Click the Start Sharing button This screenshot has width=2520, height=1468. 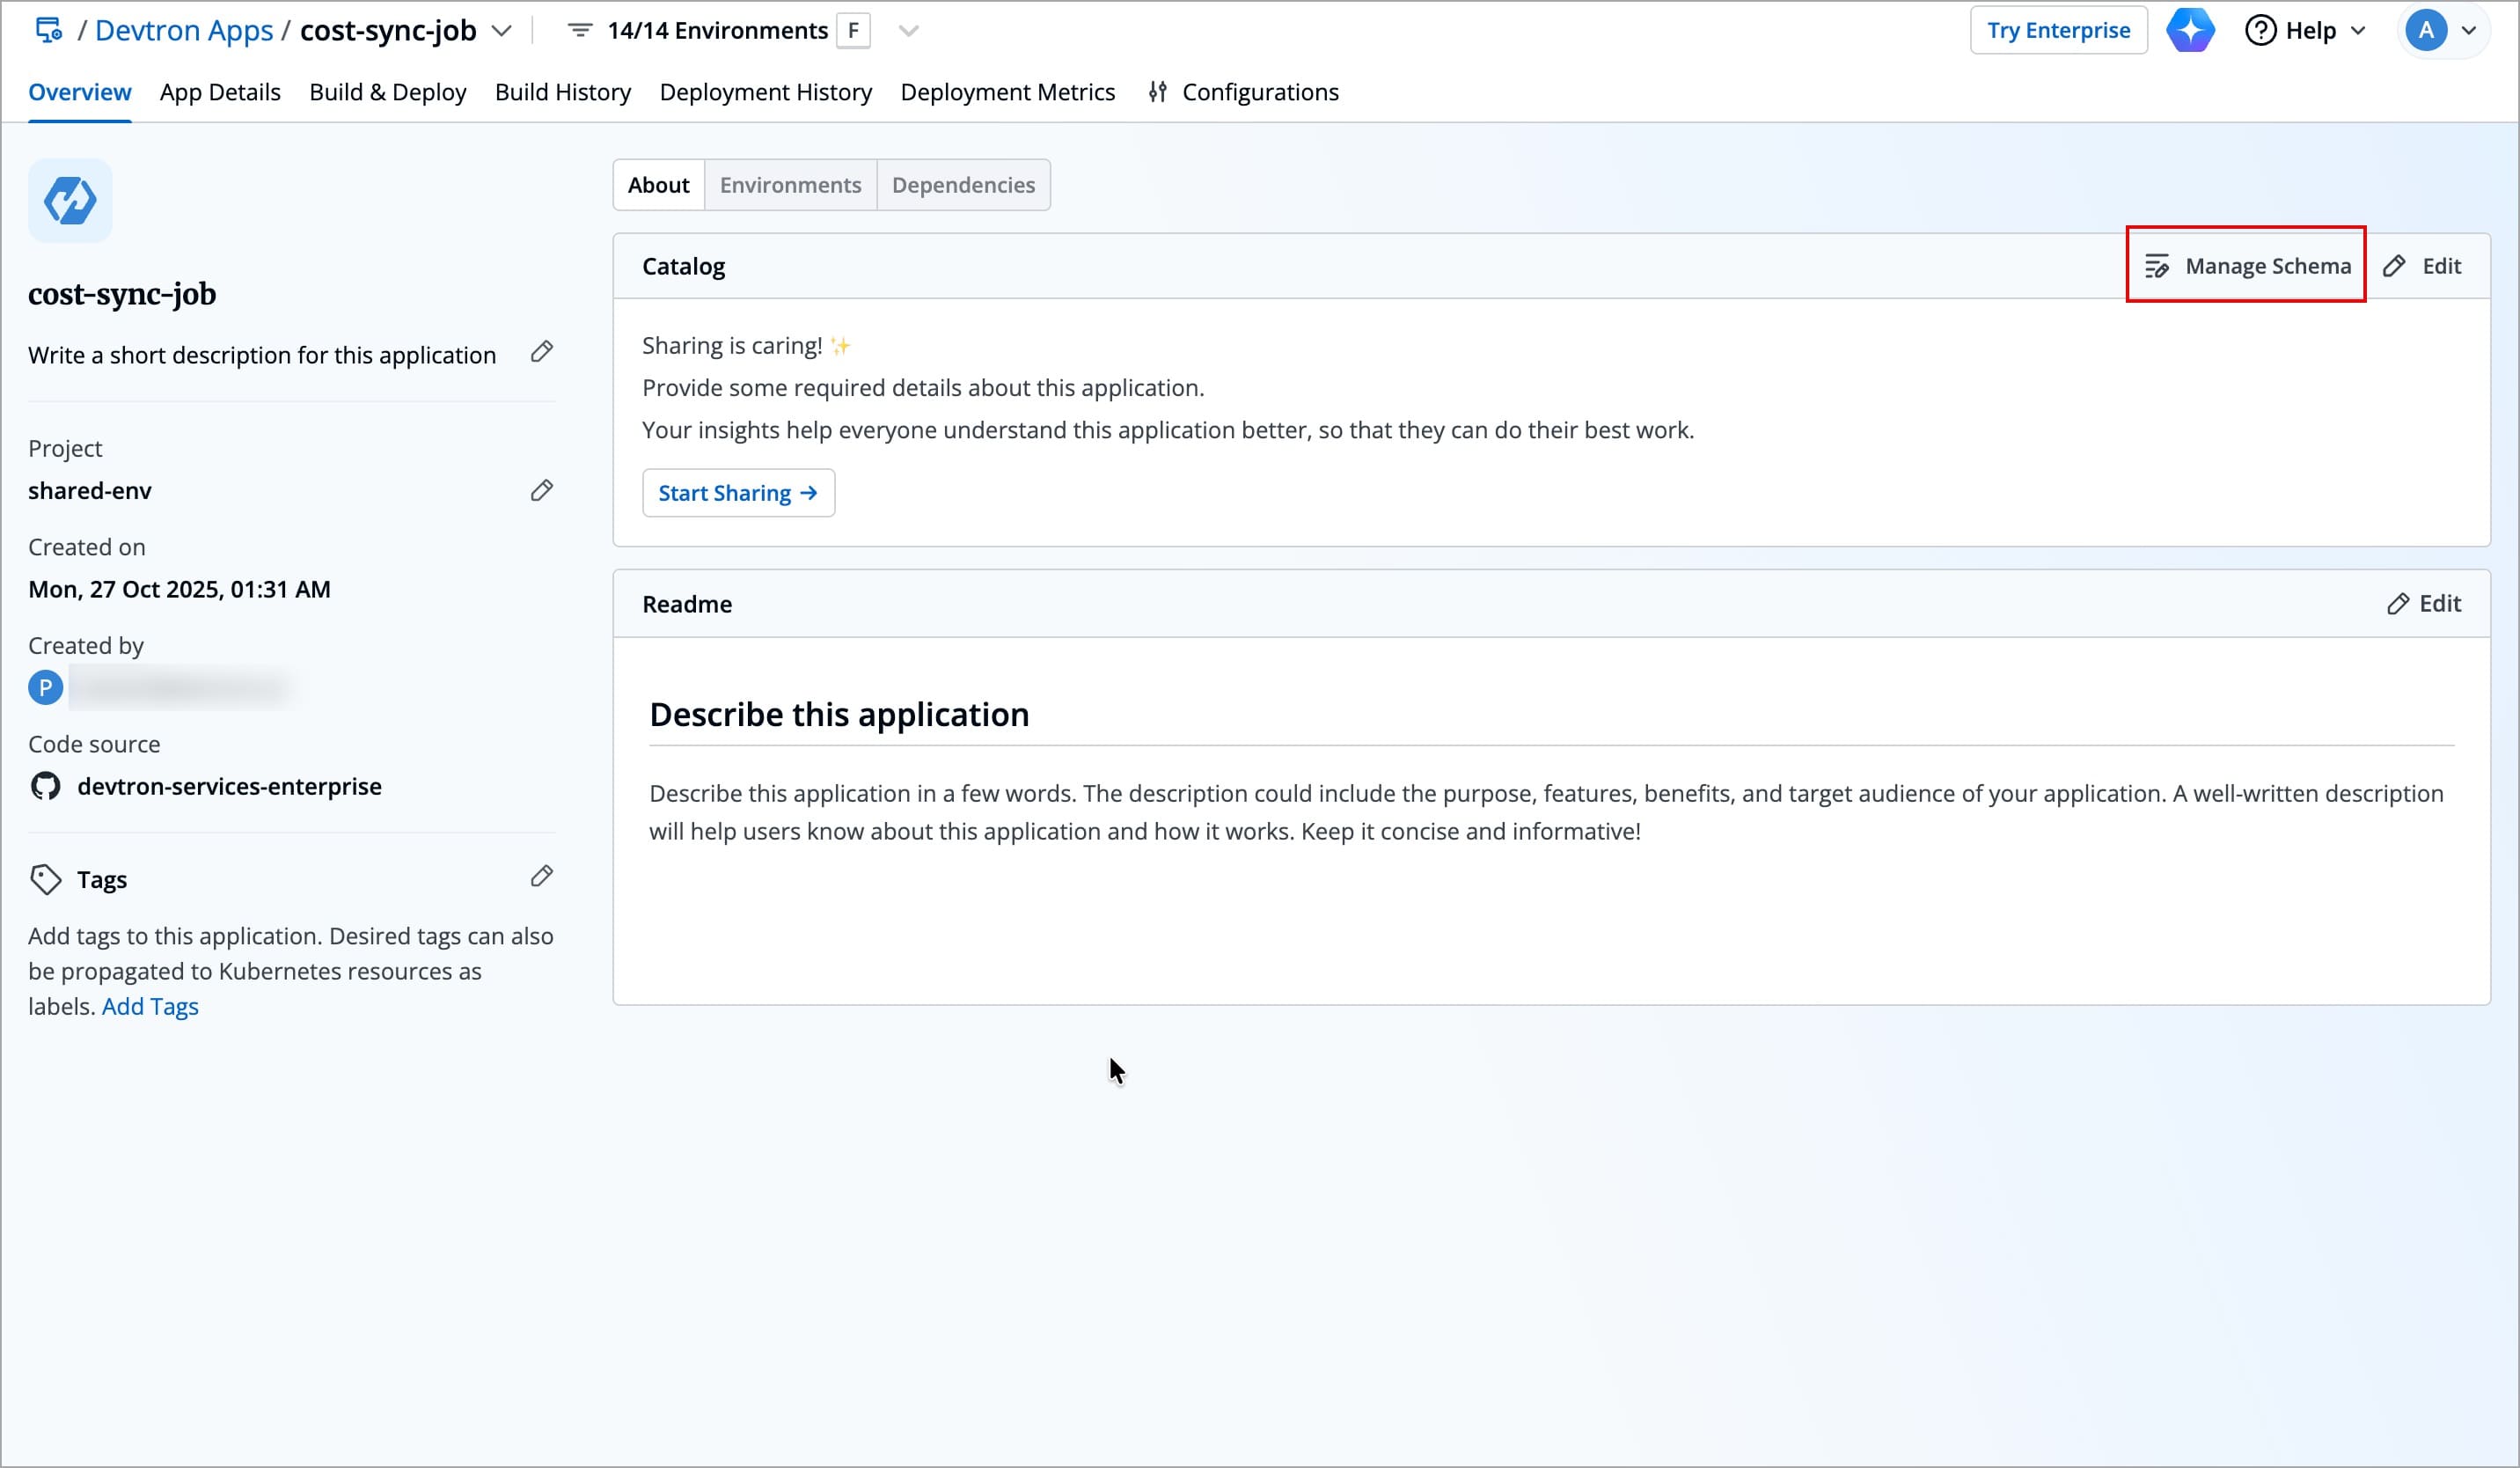point(738,493)
